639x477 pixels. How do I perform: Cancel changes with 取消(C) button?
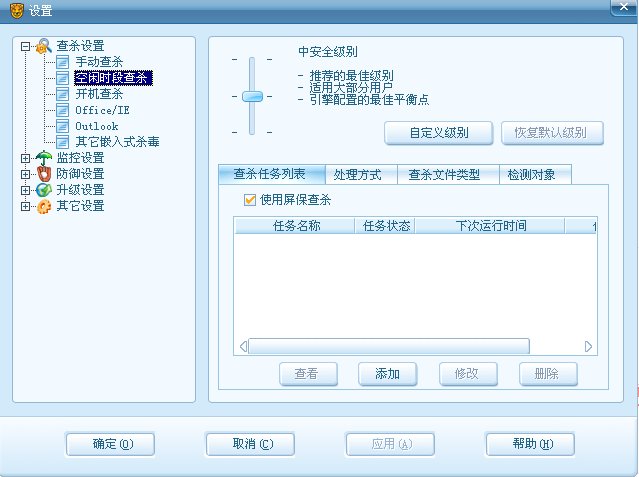(x=250, y=444)
